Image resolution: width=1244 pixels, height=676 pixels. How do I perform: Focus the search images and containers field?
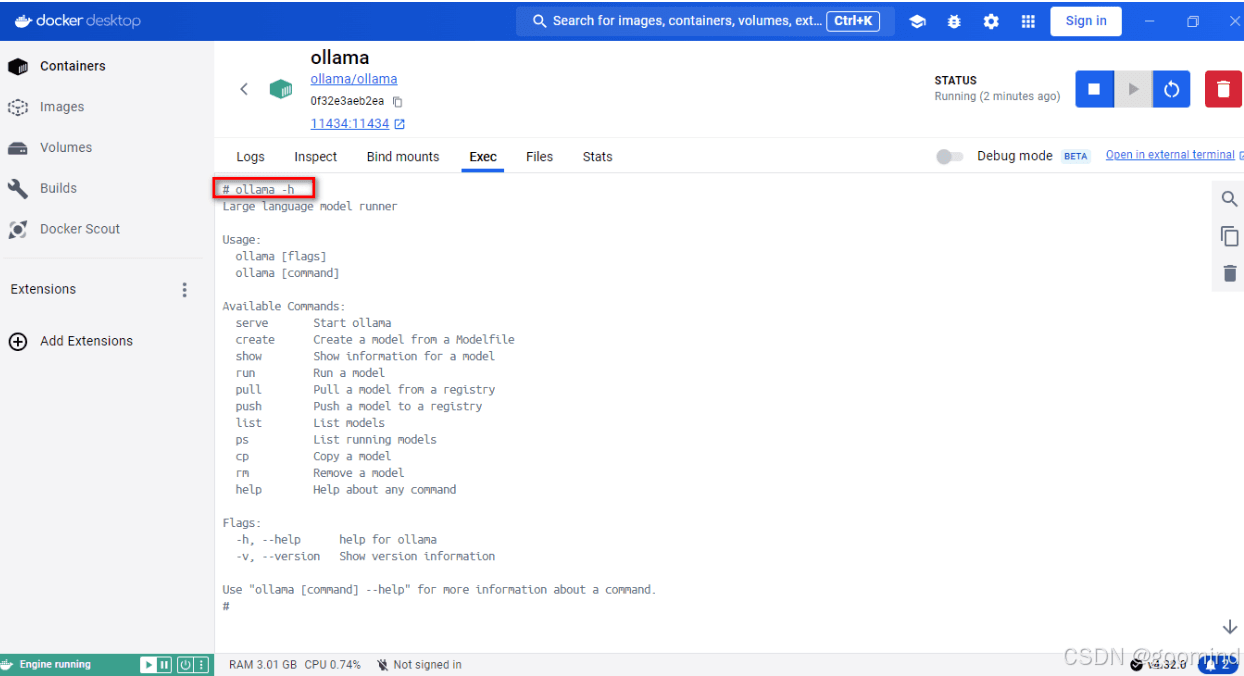click(x=698, y=21)
